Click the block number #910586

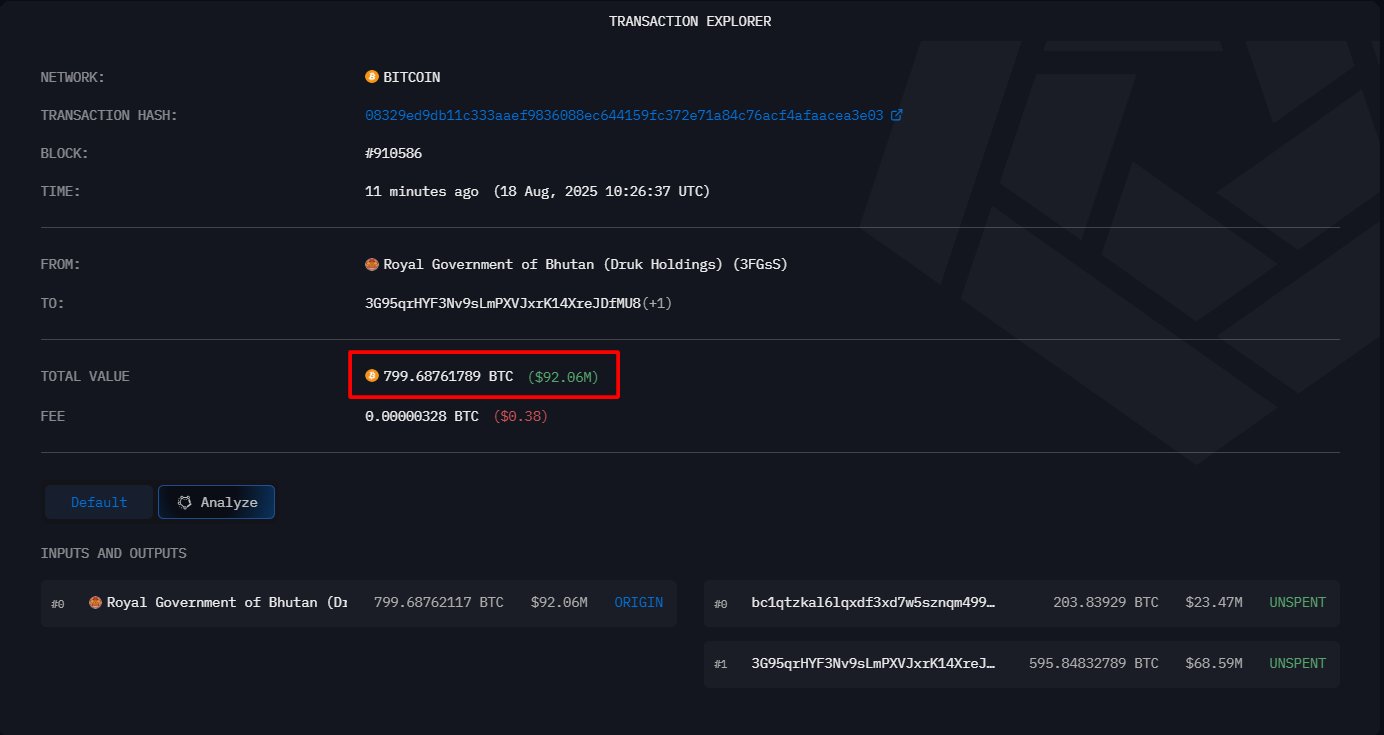(395, 152)
